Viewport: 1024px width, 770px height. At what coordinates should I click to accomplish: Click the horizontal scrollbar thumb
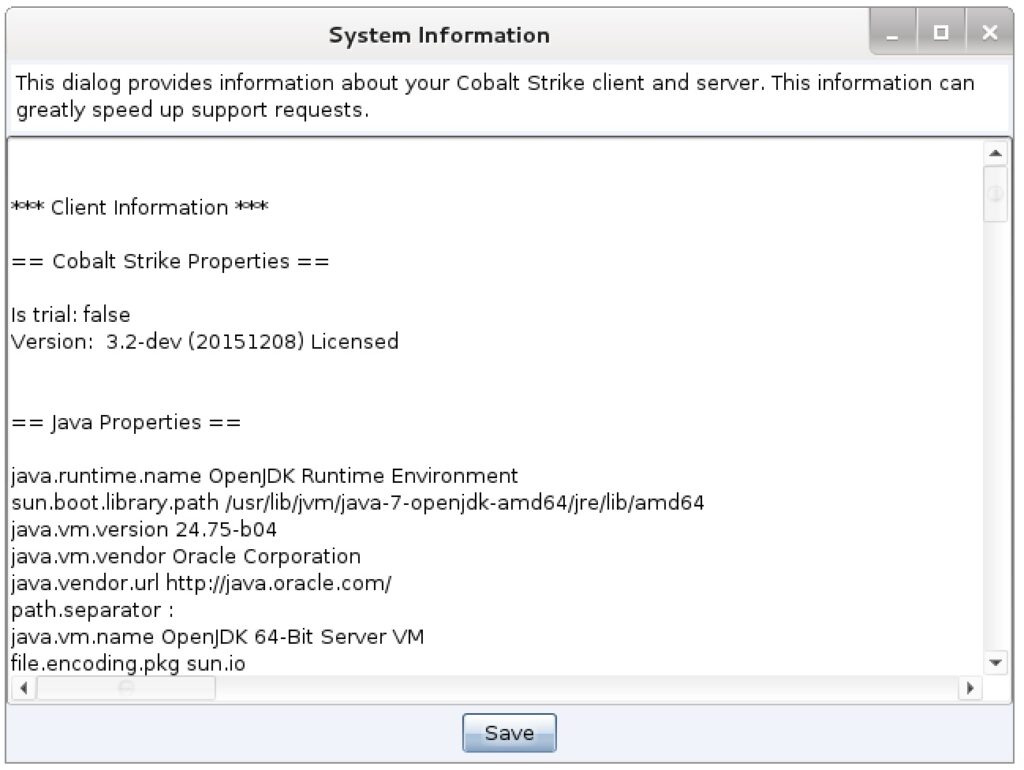tap(126, 689)
